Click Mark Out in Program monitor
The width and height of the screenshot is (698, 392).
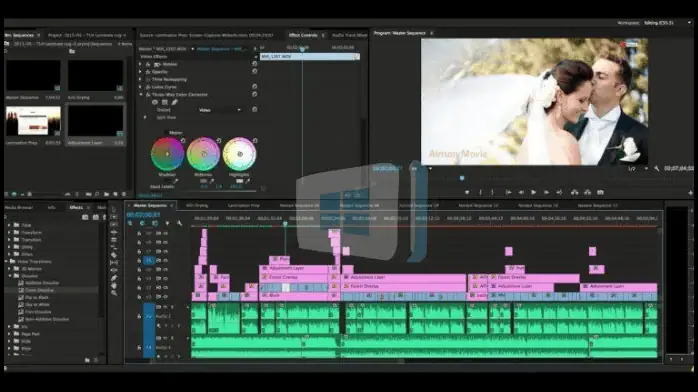(x=492, y=192)
